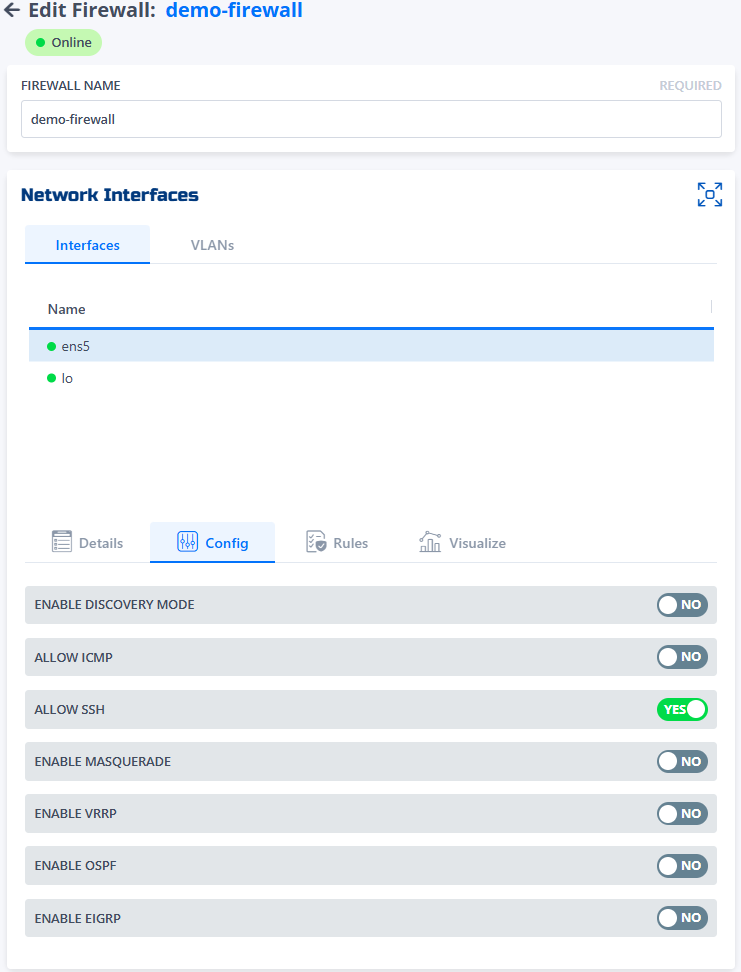
Task: Click the Firewall Name input field
Action: click(x=371, y=119)
